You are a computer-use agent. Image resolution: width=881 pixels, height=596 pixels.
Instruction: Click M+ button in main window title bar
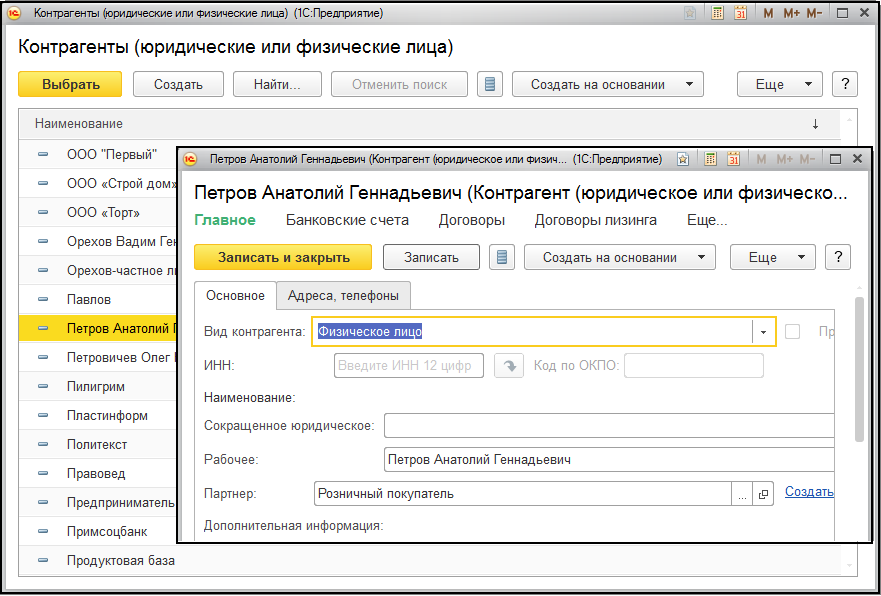click(x=791, y=13)
